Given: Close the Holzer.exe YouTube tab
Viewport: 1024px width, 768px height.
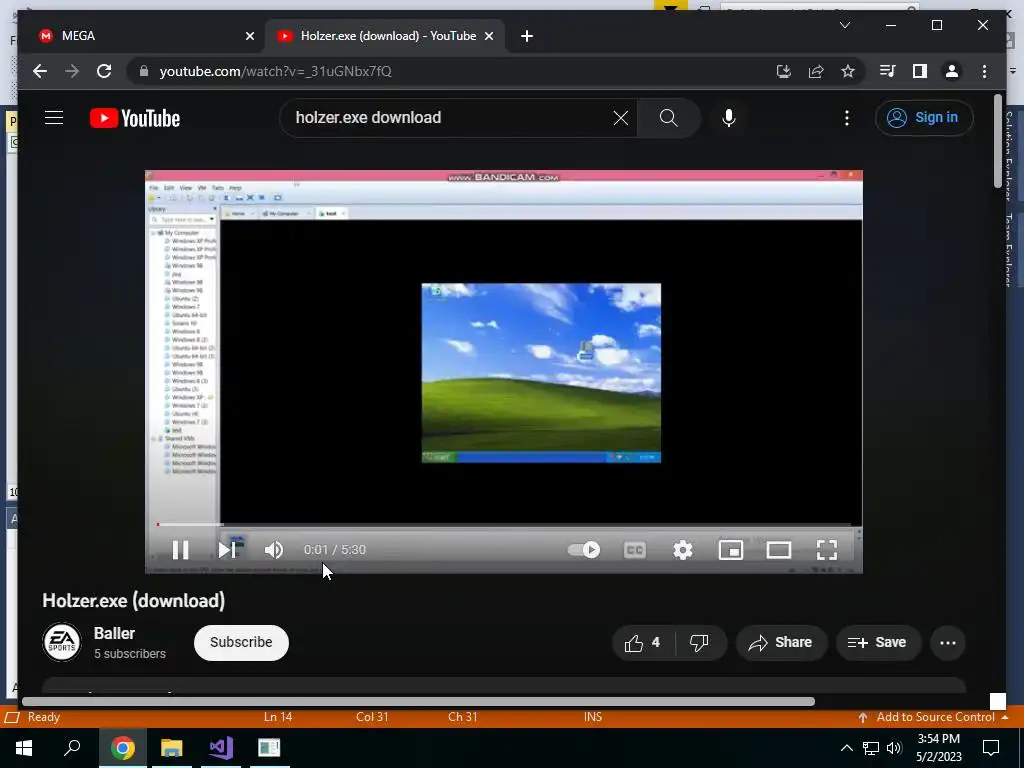Looking at the screenshot, I should point(488,37).
